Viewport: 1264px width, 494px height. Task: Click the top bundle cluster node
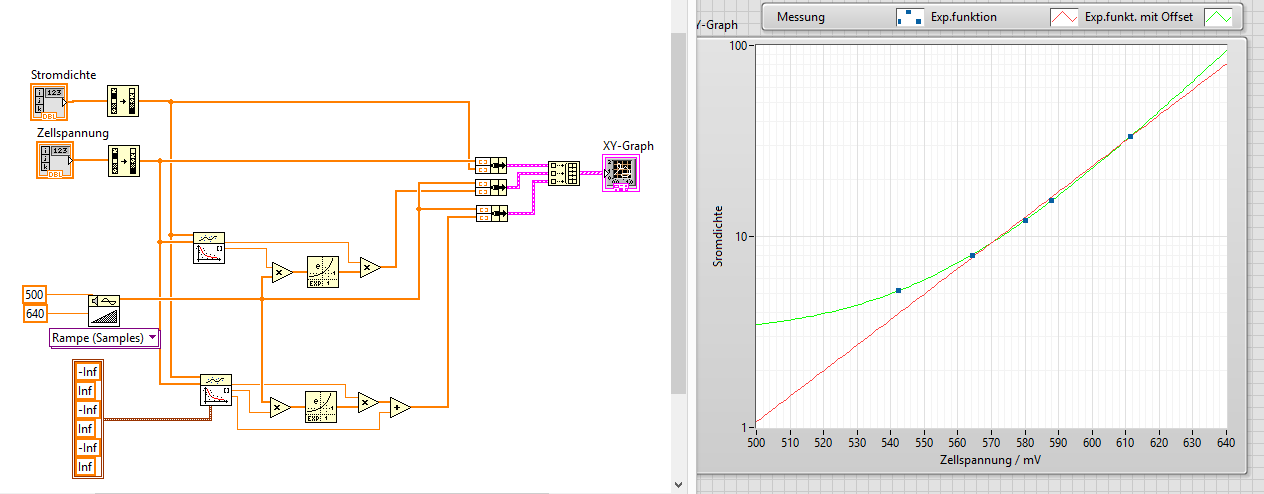point(490,163)
